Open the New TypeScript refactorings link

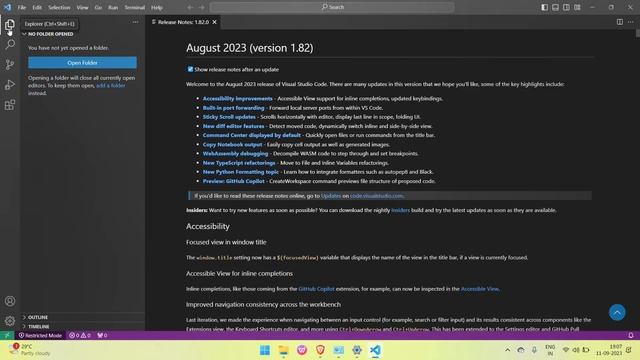pos(239,163)
